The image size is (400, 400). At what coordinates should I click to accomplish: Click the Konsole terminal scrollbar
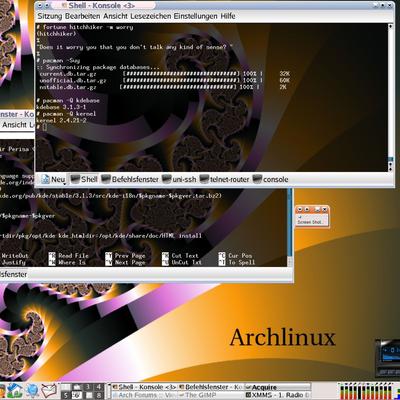pos(391,97)
